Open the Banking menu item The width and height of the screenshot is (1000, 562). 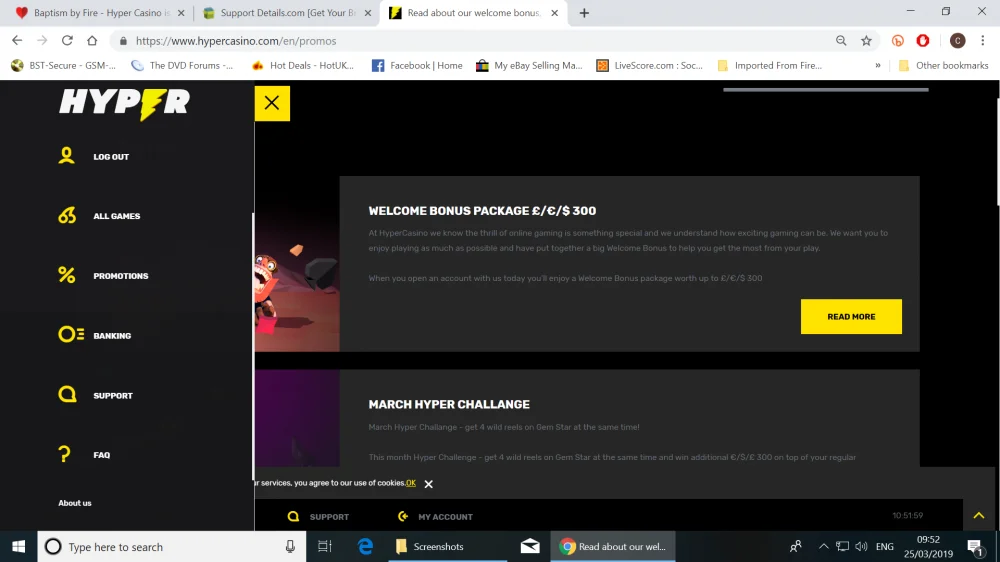point(112,336)
